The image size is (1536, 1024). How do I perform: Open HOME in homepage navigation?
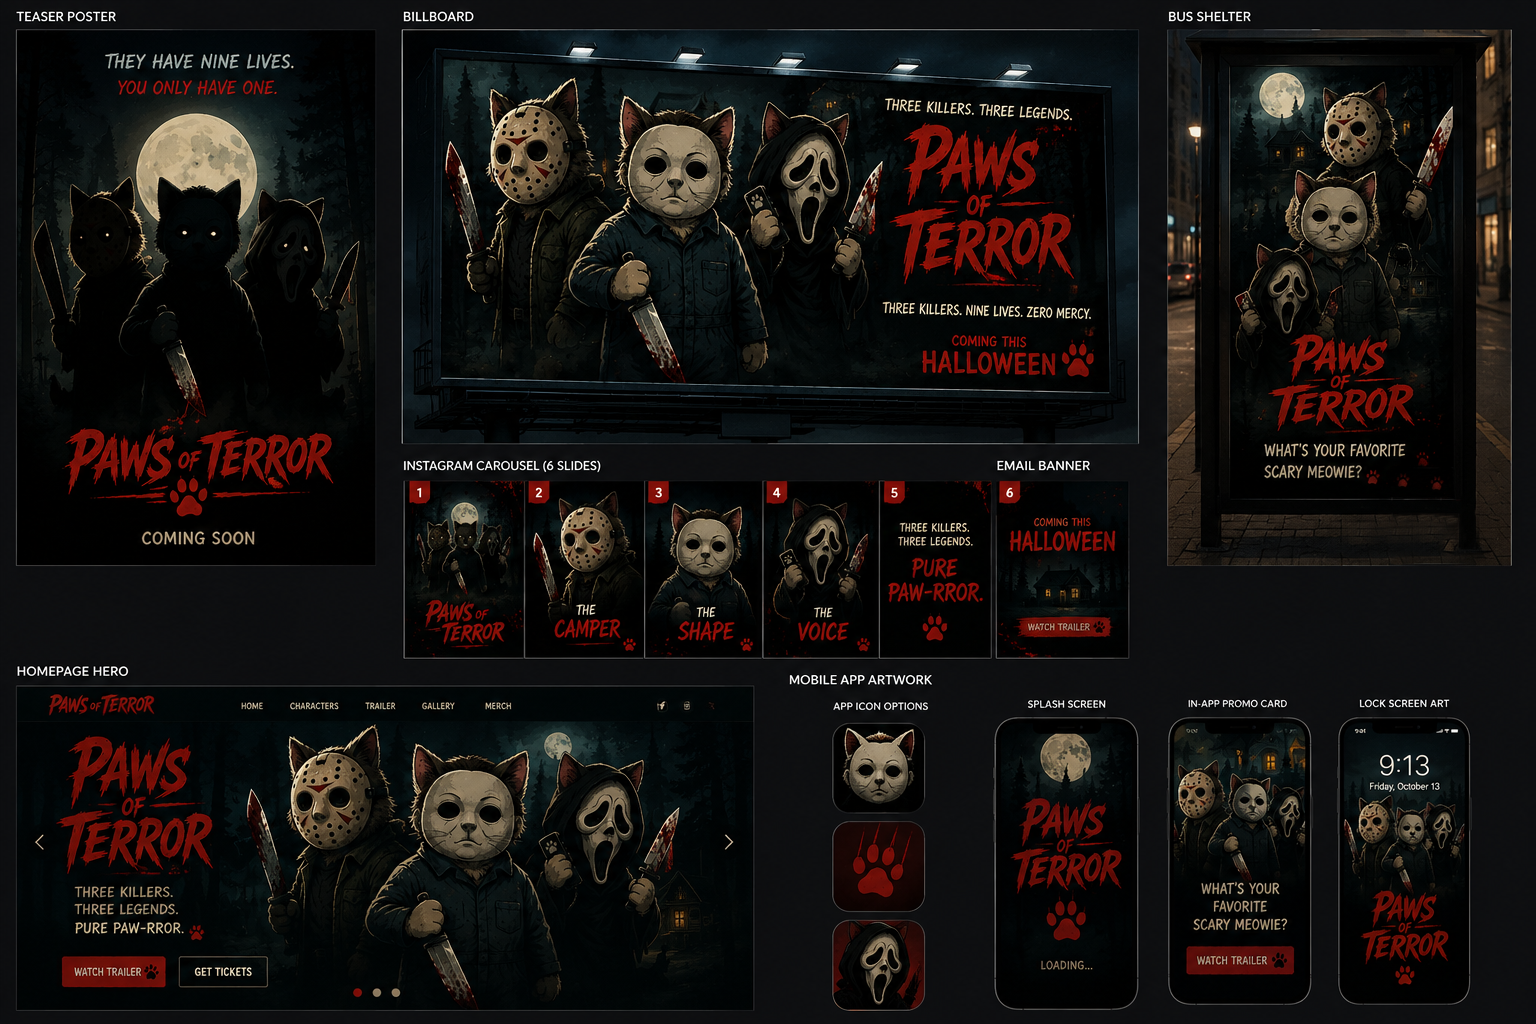[x=252, y=706]
